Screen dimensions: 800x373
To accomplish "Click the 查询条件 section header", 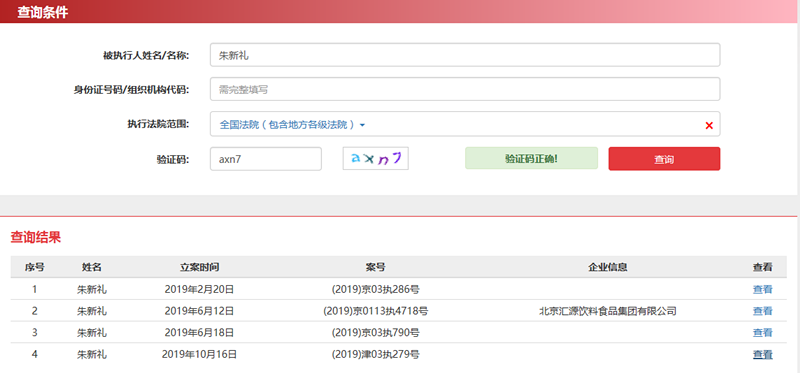I will click(42, 12).
